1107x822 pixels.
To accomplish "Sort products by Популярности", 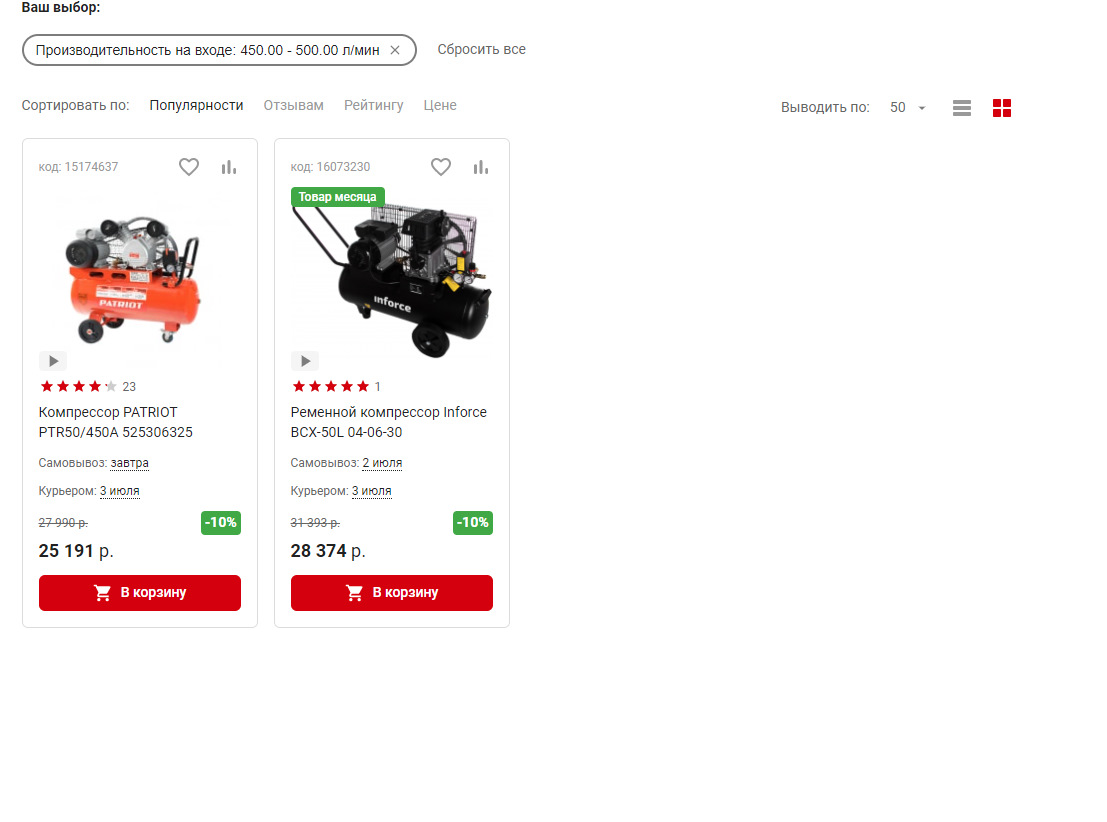I will pos(196,105).
